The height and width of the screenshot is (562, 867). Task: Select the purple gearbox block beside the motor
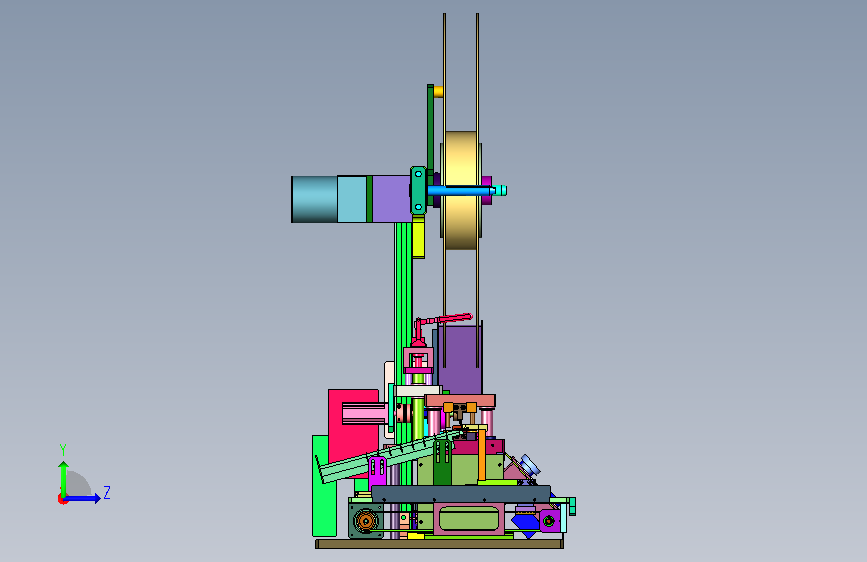[x=391, y=199]
